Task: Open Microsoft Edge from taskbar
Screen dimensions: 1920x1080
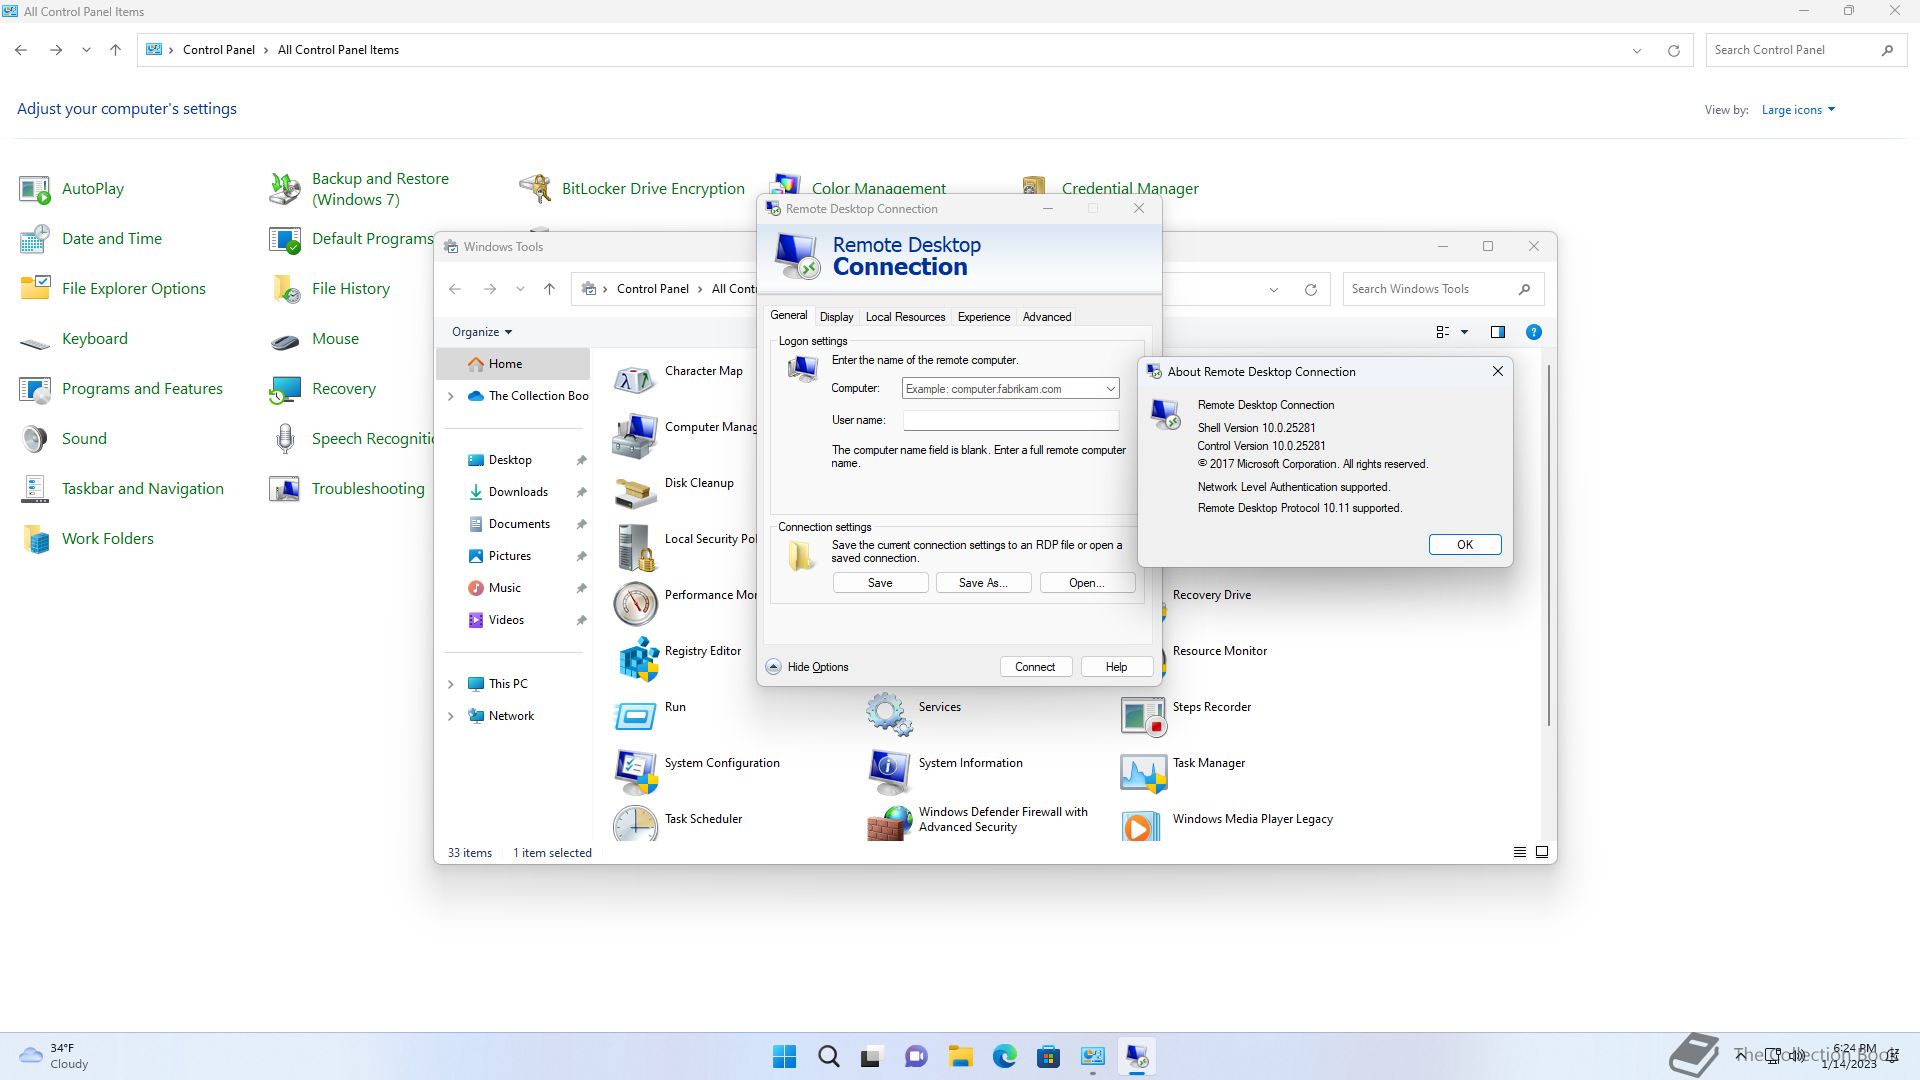Action: [x=1004, y=1056]
